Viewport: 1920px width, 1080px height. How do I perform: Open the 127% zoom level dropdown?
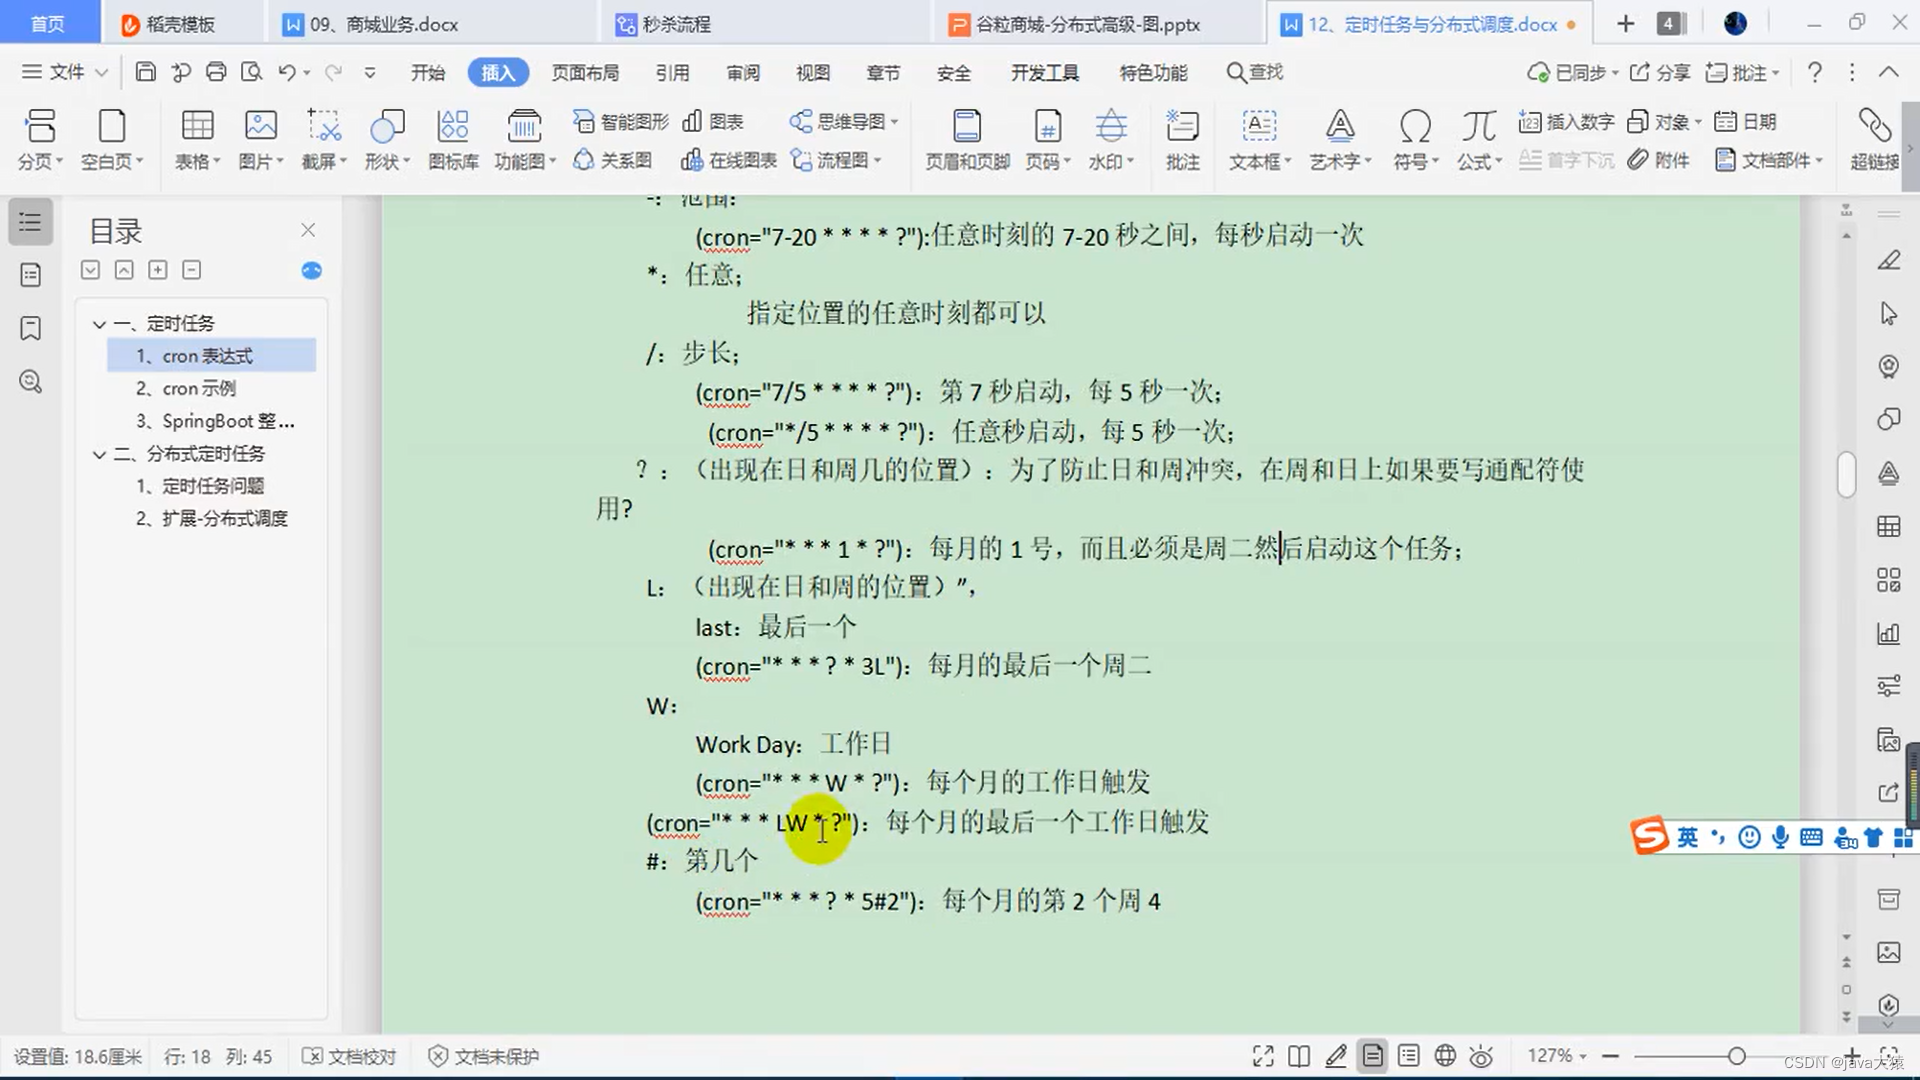(1557, 1056)
